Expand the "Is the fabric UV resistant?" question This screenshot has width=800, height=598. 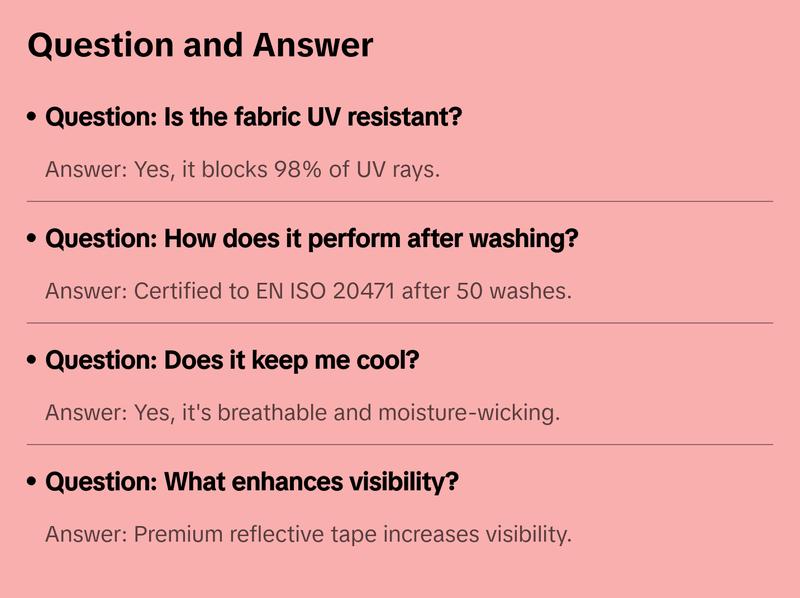pos(254,118)
